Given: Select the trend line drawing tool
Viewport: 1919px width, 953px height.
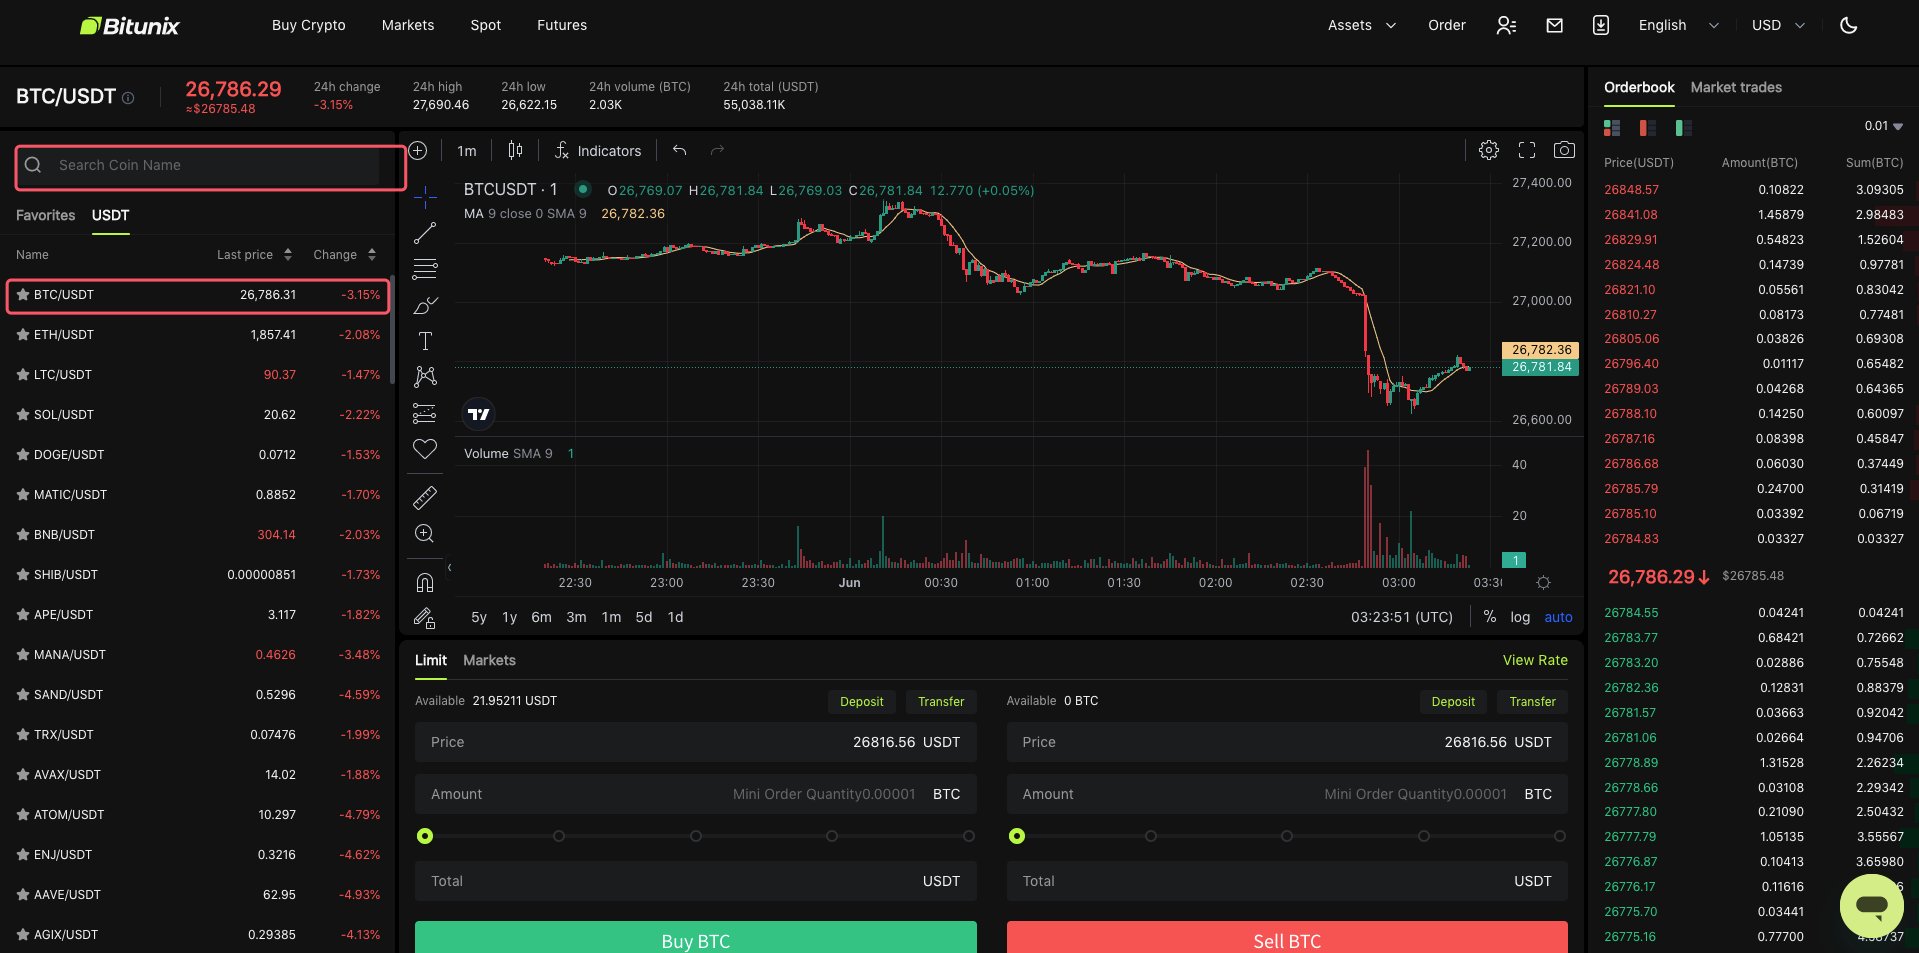Looking at the screenshot, I should tap(425, 233).
